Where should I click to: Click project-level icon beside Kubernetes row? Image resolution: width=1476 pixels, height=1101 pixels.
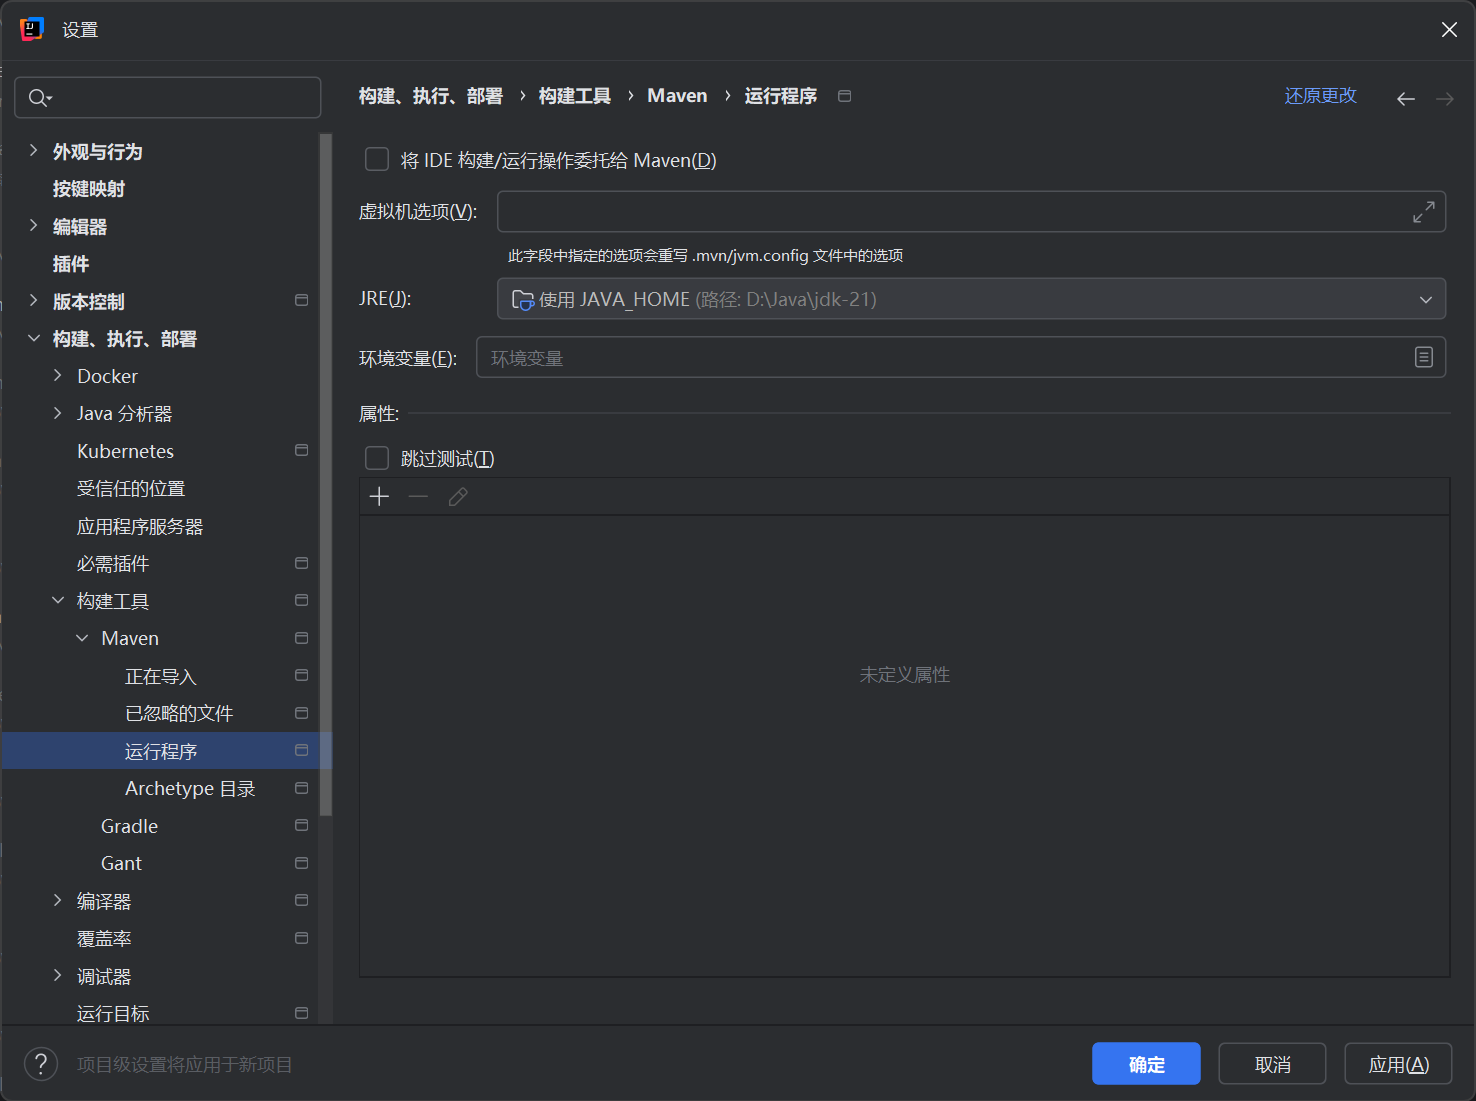(301, 450)
